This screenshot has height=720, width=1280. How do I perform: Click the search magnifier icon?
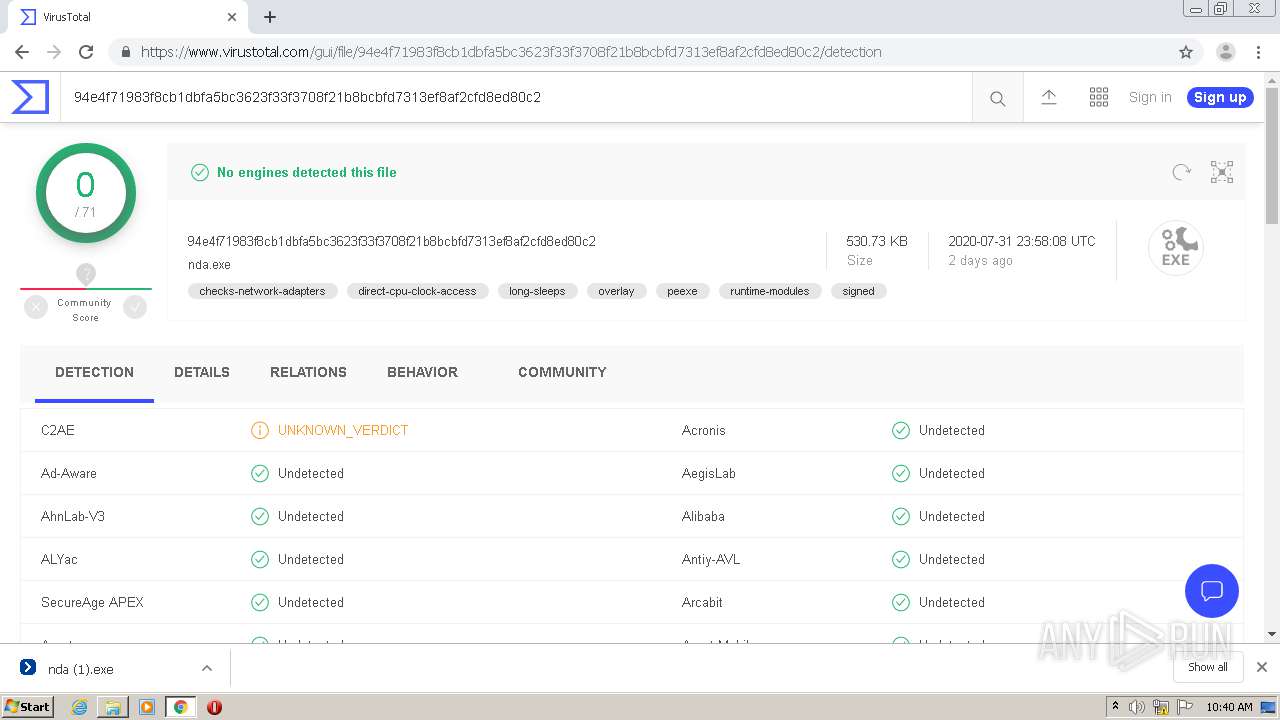click(x=997, y=98)
